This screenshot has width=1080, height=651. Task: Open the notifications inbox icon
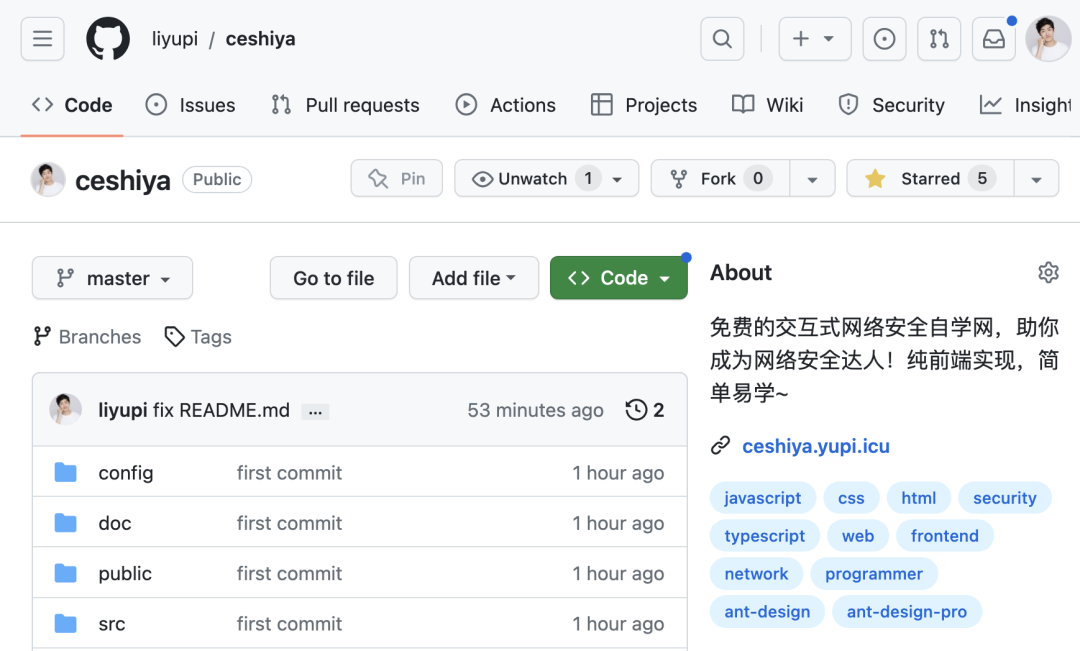click(x=993, y=39)
